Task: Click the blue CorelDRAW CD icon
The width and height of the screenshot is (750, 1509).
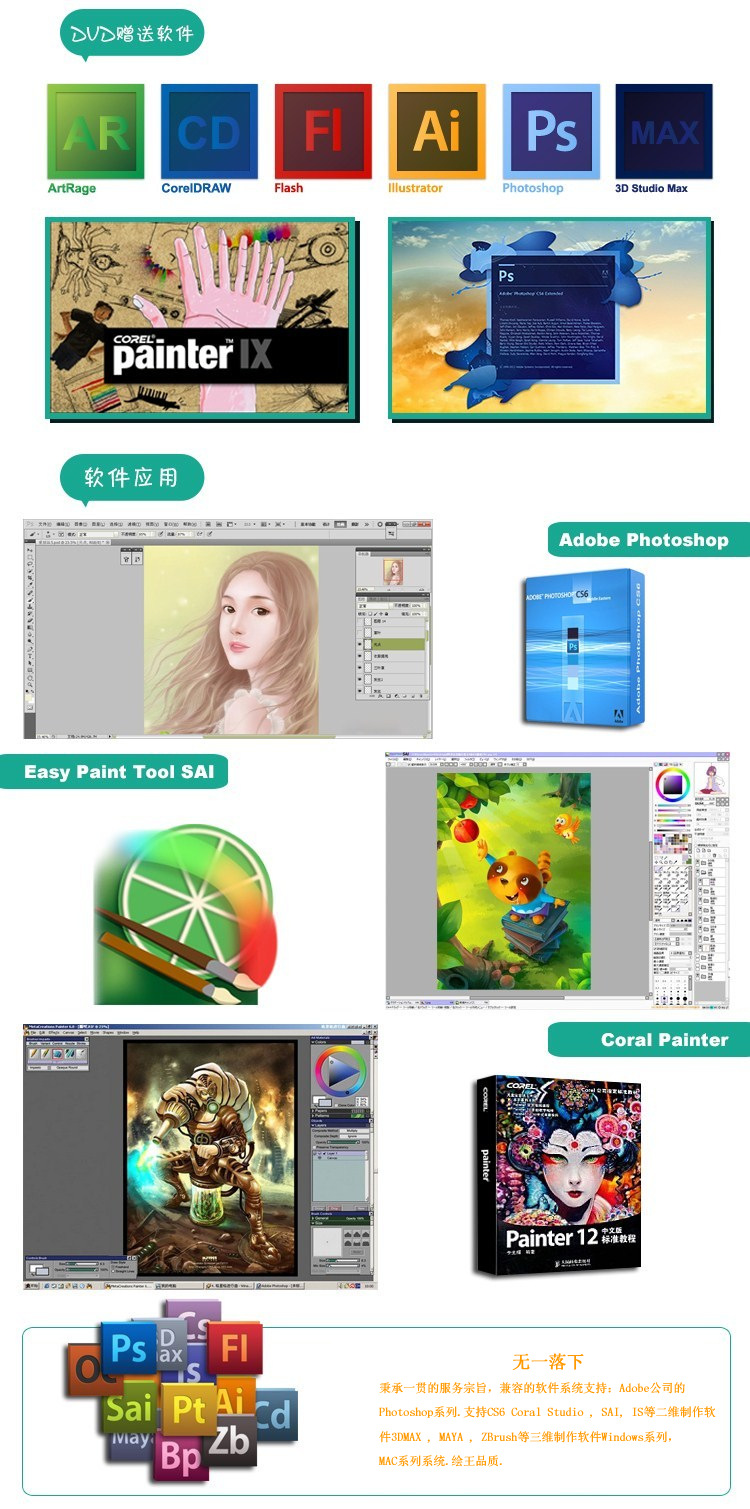Action: [x=209, y=131]
